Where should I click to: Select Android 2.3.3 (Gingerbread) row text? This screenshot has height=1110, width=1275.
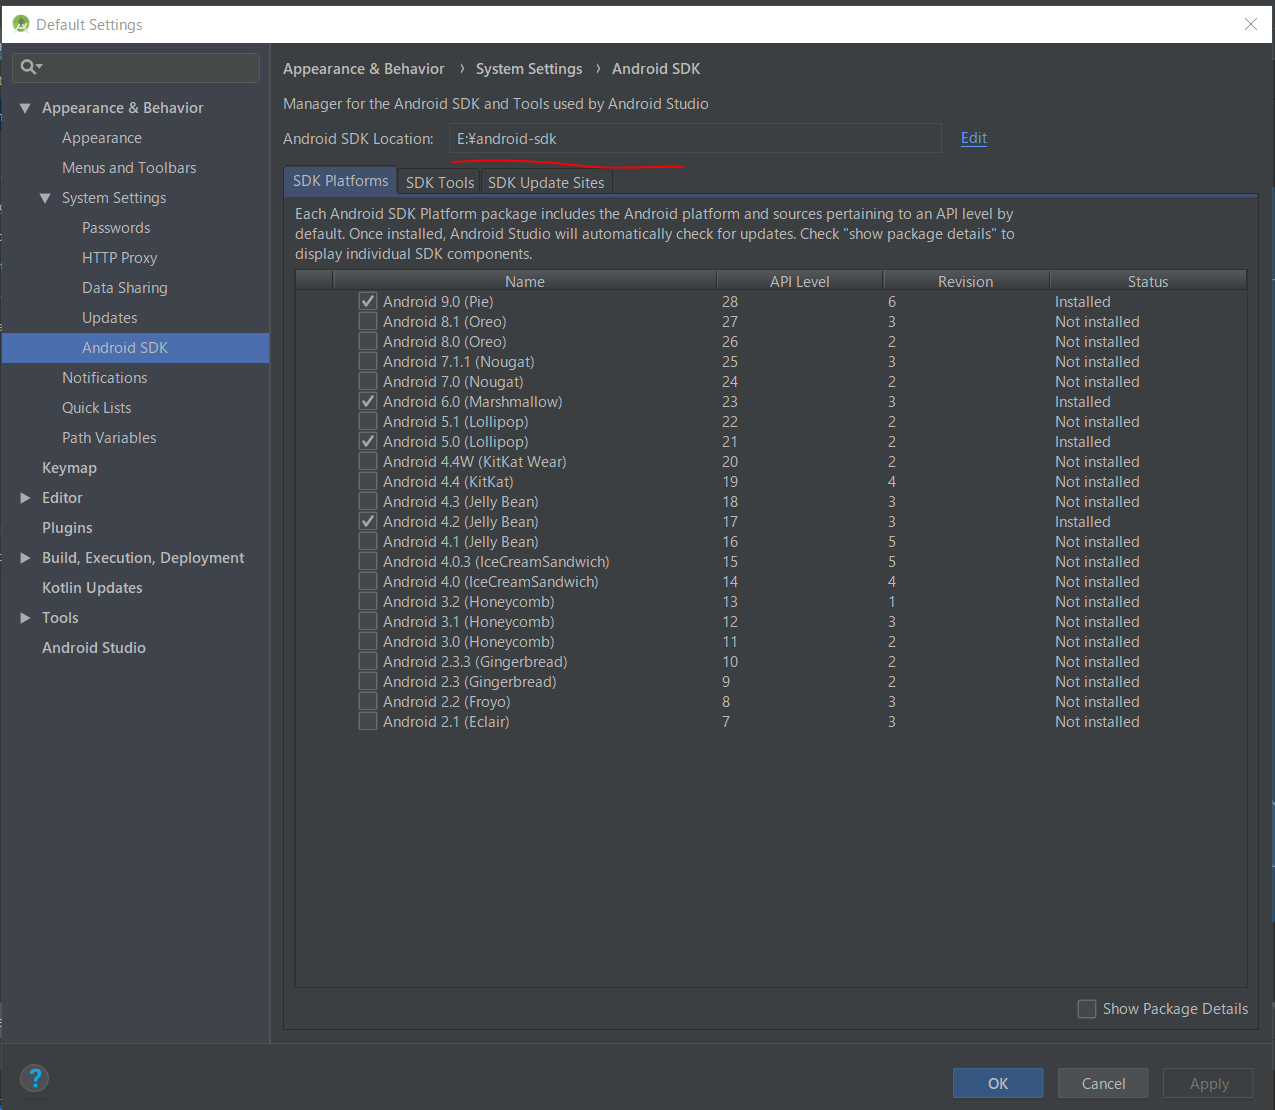475,662
